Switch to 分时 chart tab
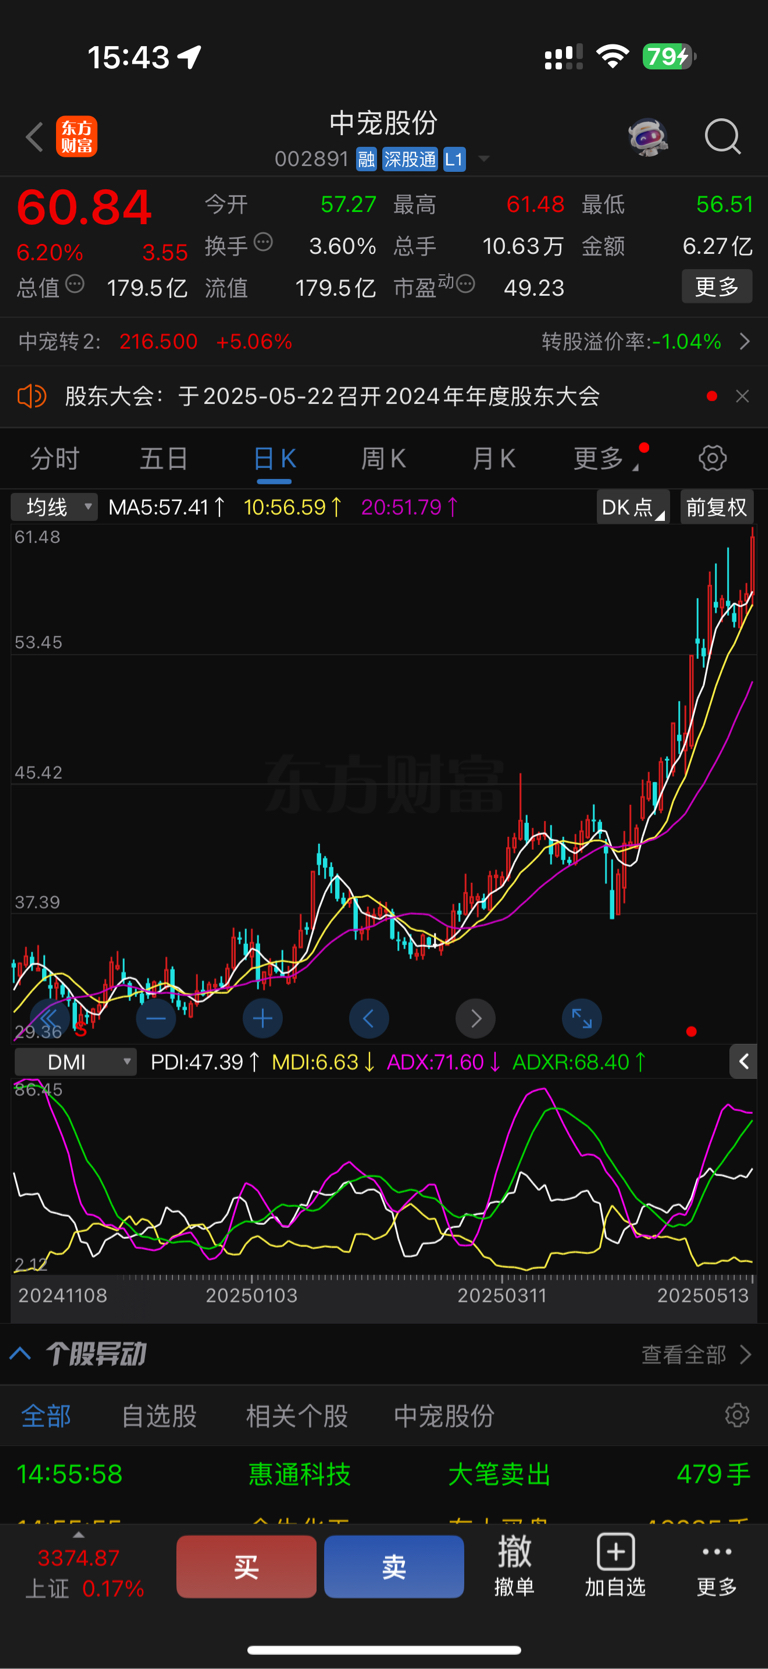 54,459
